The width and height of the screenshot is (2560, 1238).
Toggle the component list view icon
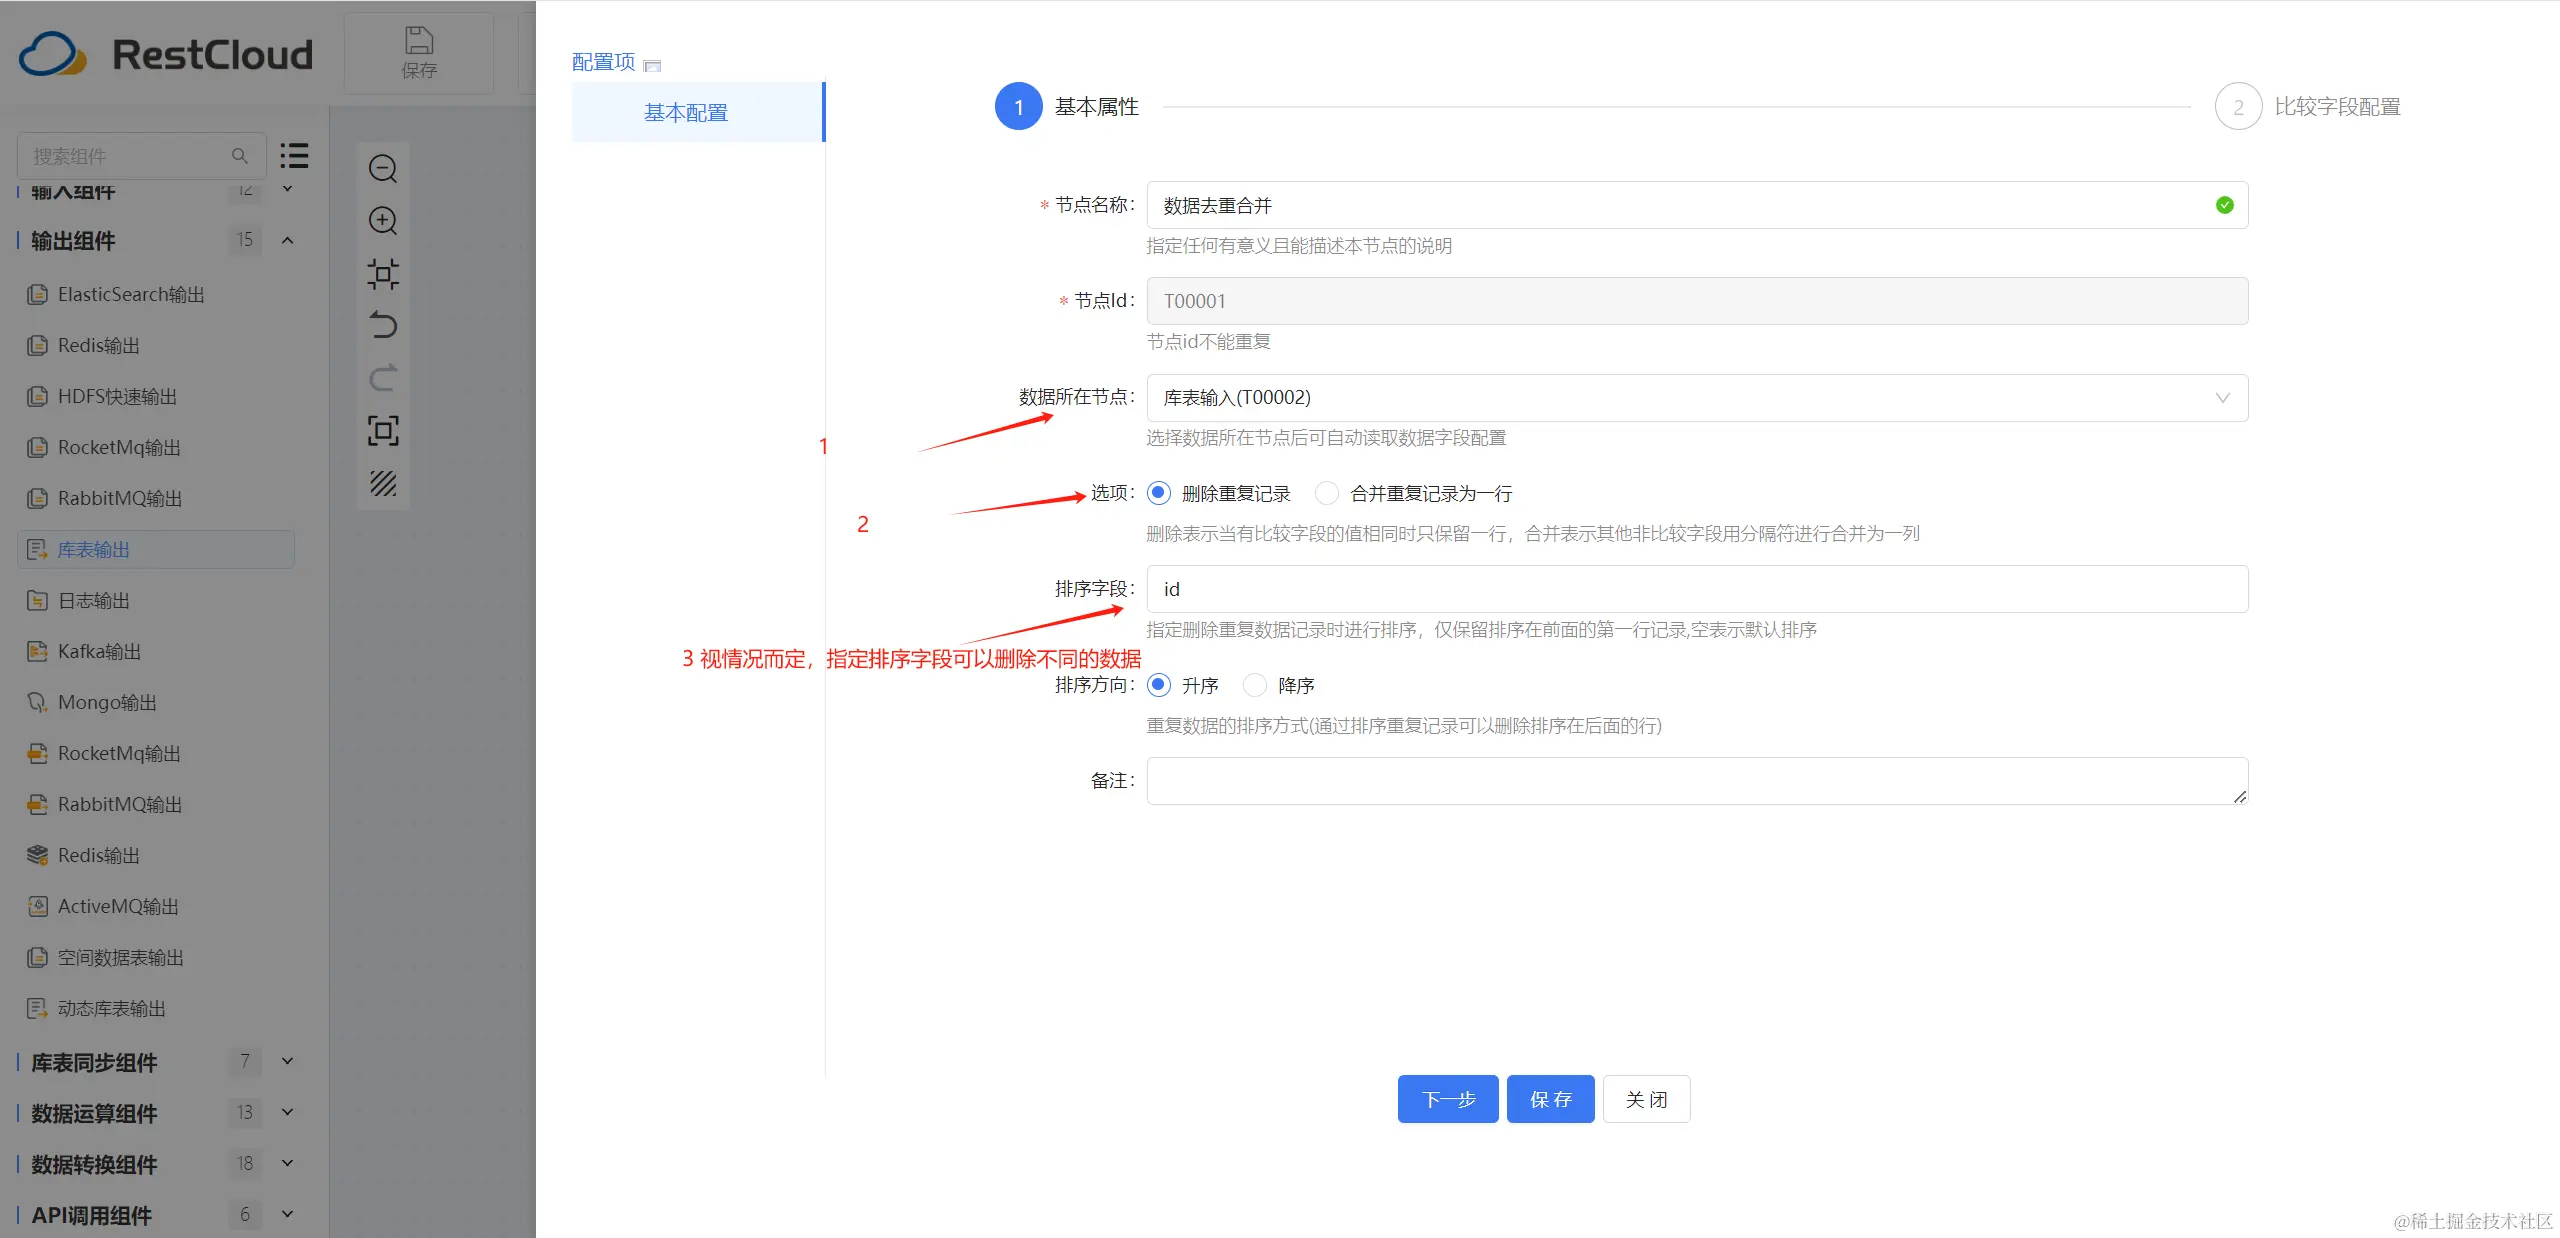pos(294,155)
